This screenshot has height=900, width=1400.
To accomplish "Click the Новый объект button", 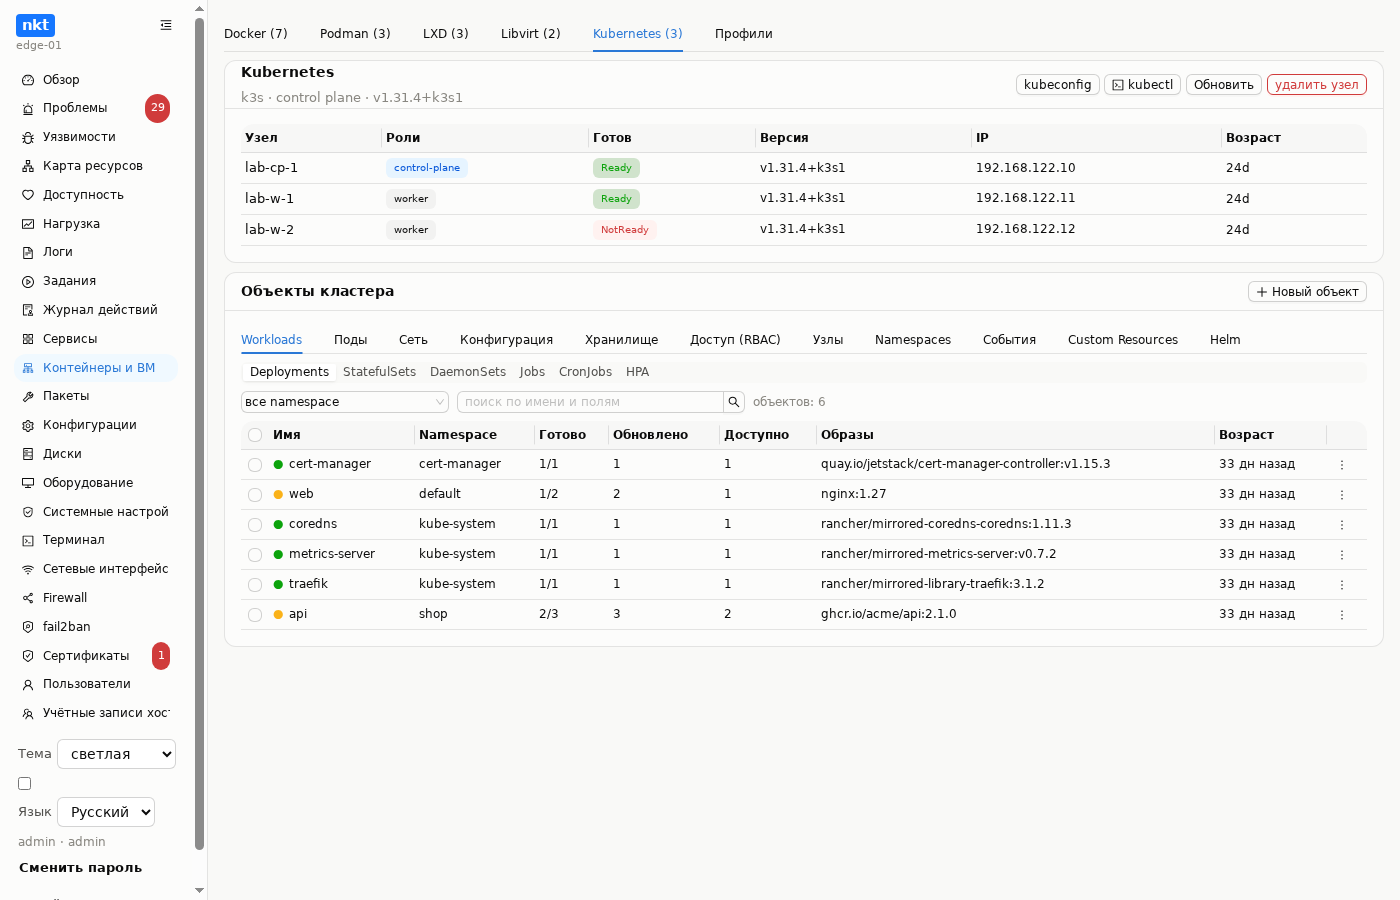I will click(x=1307, y=292).
